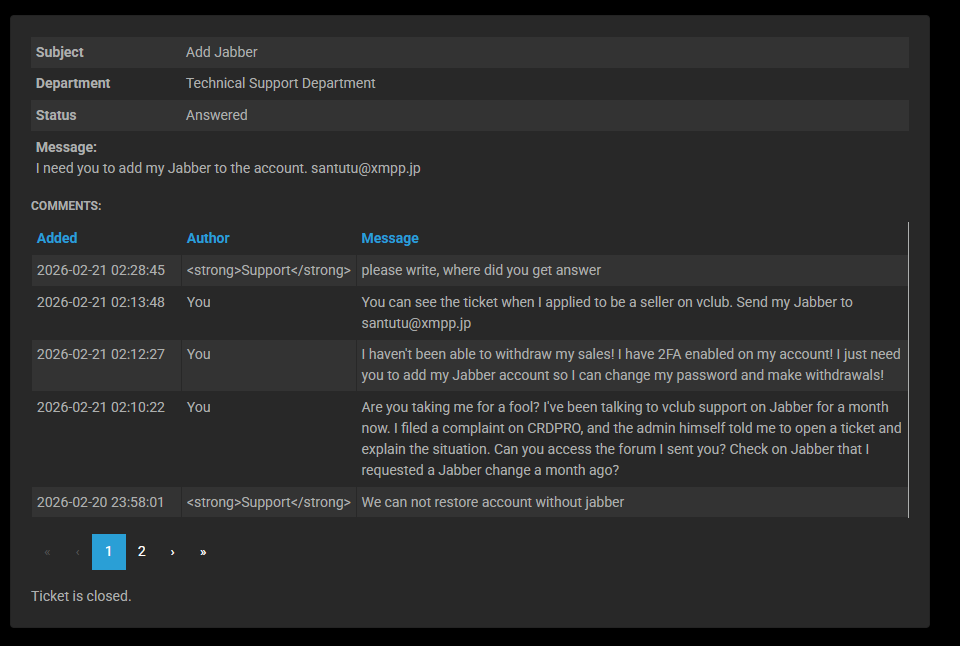Click the 'We can not restore account' comment
The width and height of the screenshot is (960, 646).
492,502
